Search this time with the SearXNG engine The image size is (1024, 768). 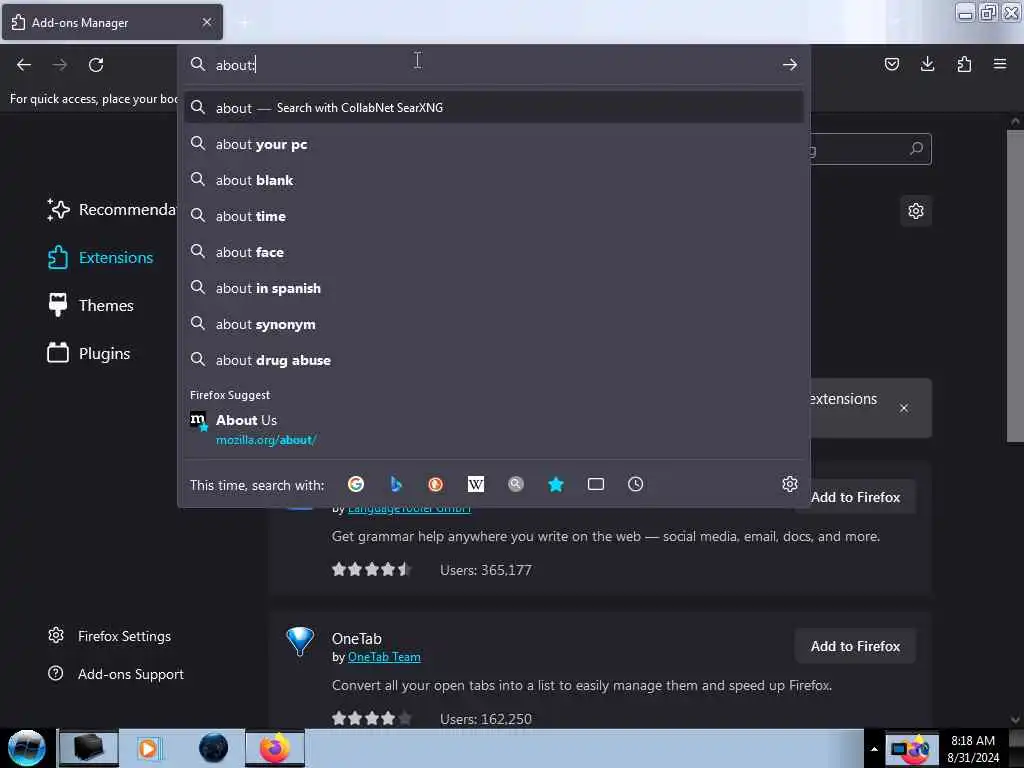tap(516, 484)
